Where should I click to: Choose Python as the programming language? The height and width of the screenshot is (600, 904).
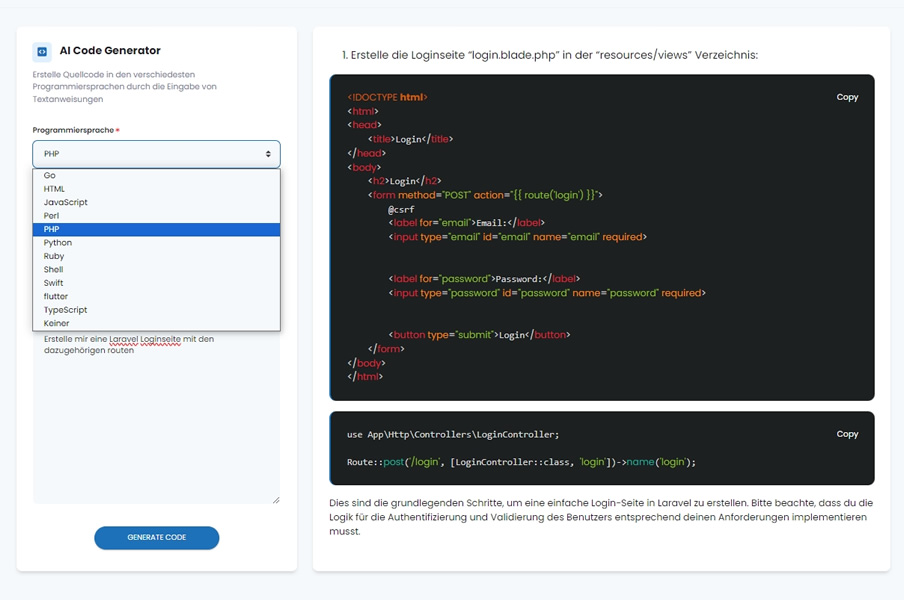[58, 243]
